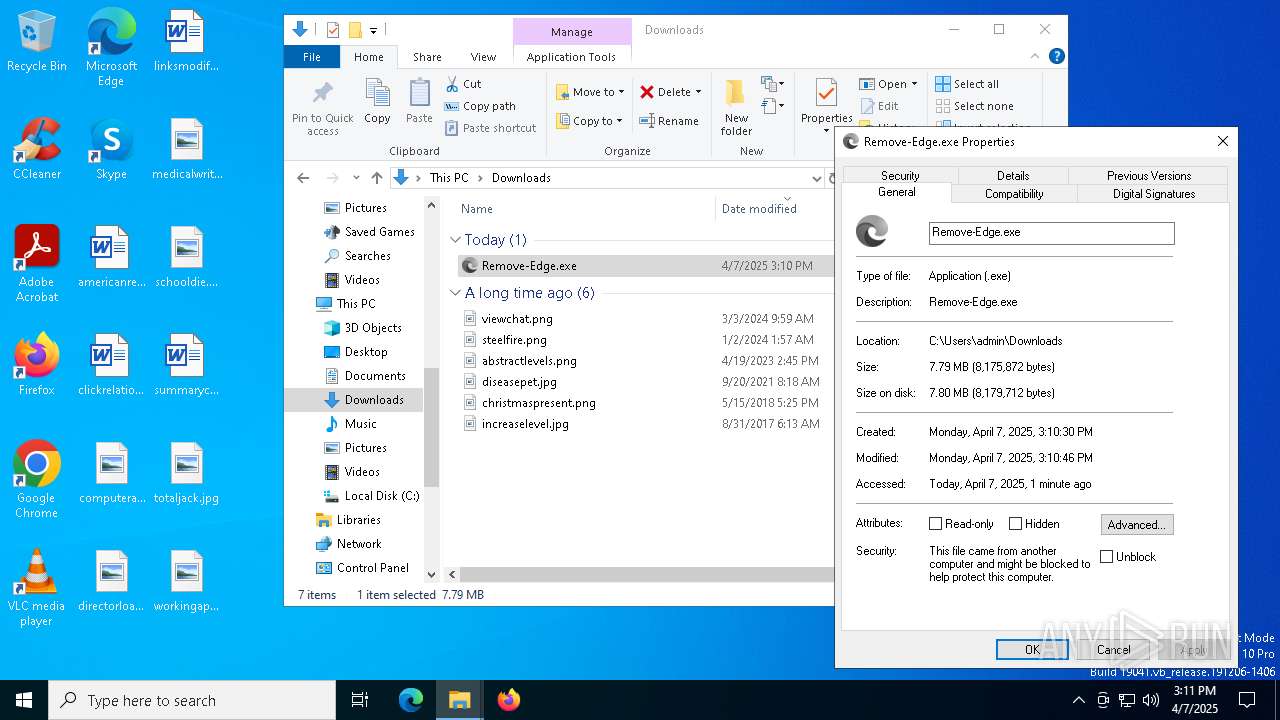1280x720 pixels.
Task: Open Microsoft Edge from the taskbar
Action: 411,700
